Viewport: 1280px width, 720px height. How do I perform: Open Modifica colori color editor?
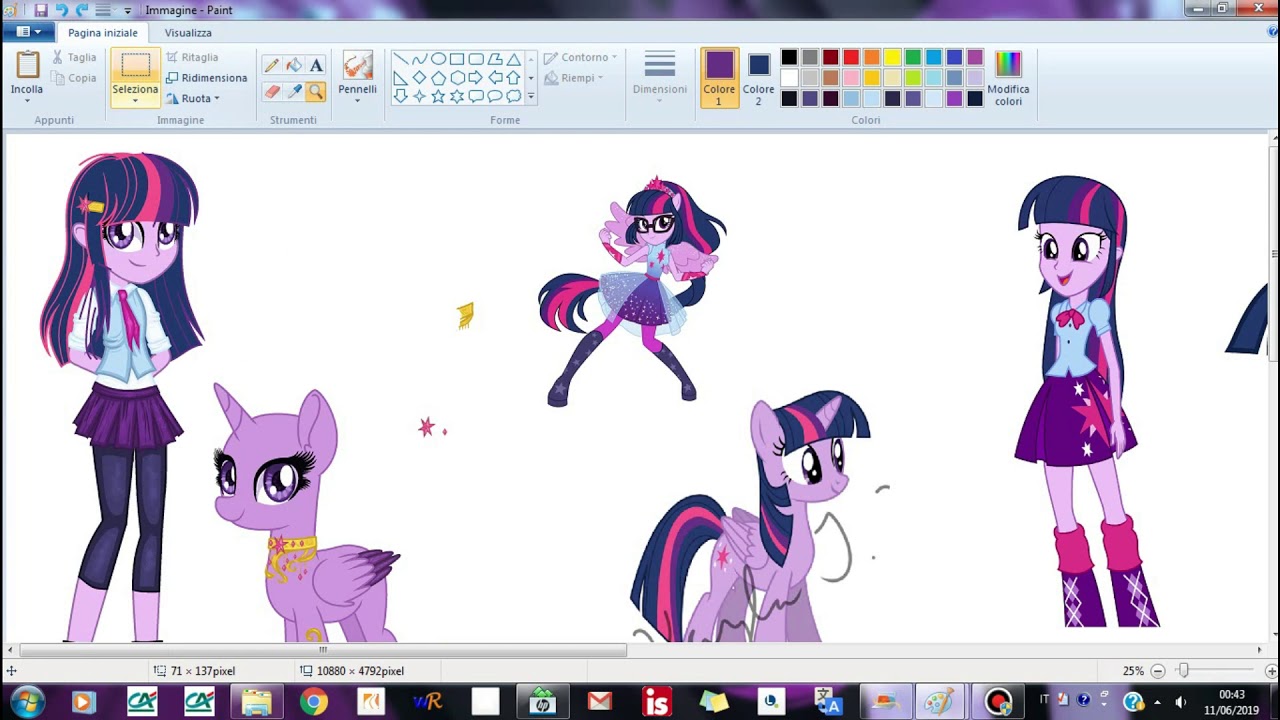[1008, 78]
